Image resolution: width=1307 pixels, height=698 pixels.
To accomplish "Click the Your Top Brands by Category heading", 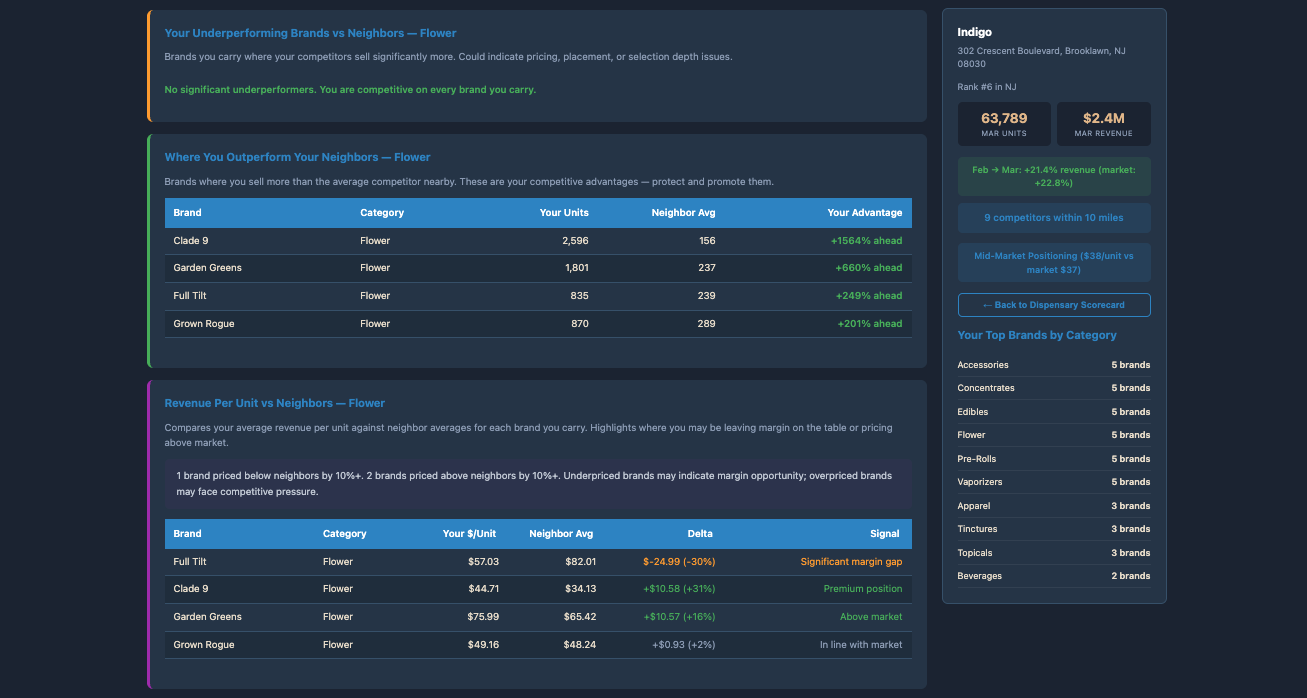I will tap(1037, 335).
